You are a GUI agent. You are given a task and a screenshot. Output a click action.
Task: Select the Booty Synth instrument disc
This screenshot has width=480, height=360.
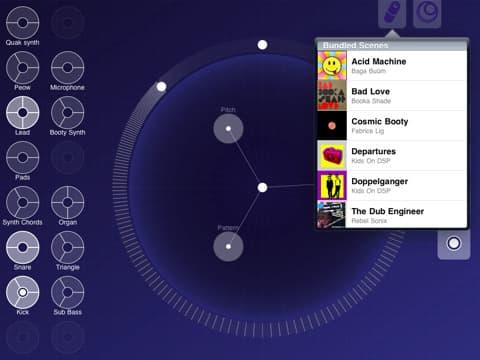[x=68, y=113]
